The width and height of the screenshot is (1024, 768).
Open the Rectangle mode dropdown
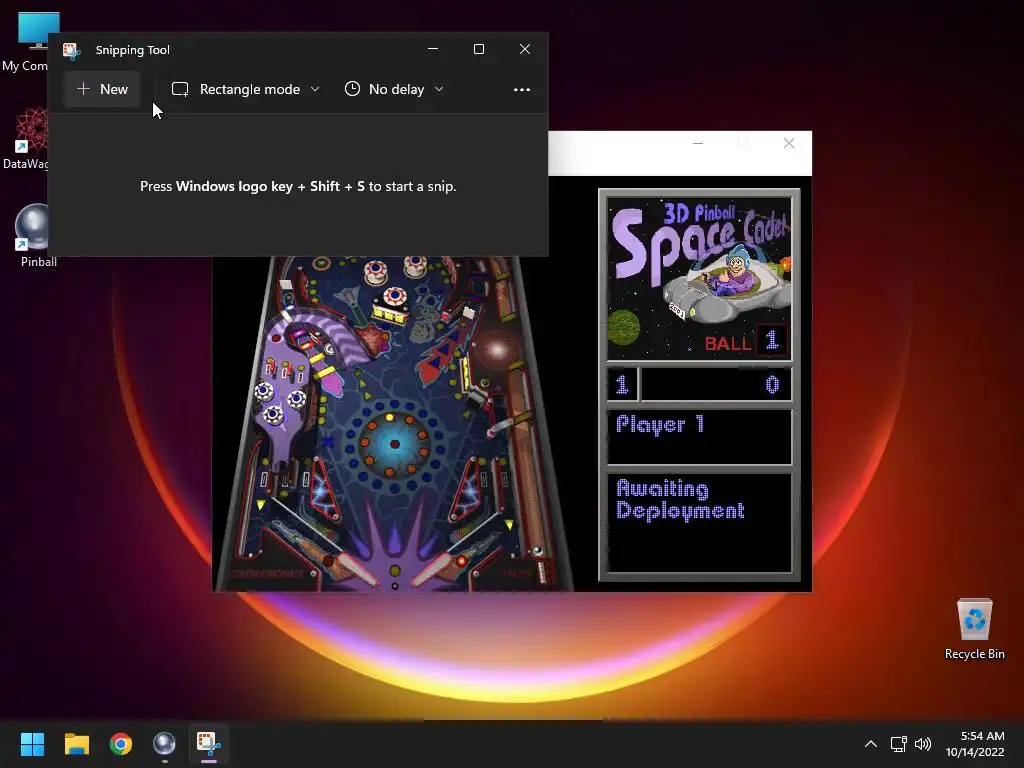point(246,89)
